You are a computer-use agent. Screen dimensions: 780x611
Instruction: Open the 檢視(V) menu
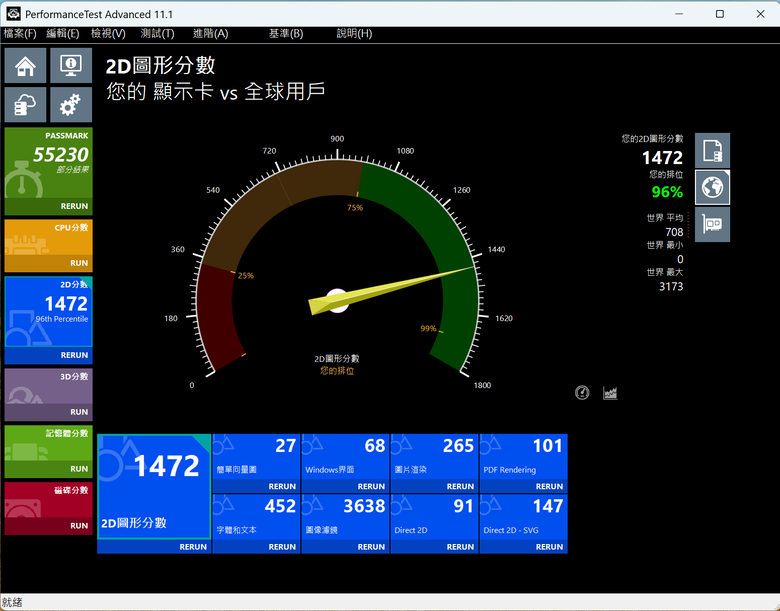108,34
